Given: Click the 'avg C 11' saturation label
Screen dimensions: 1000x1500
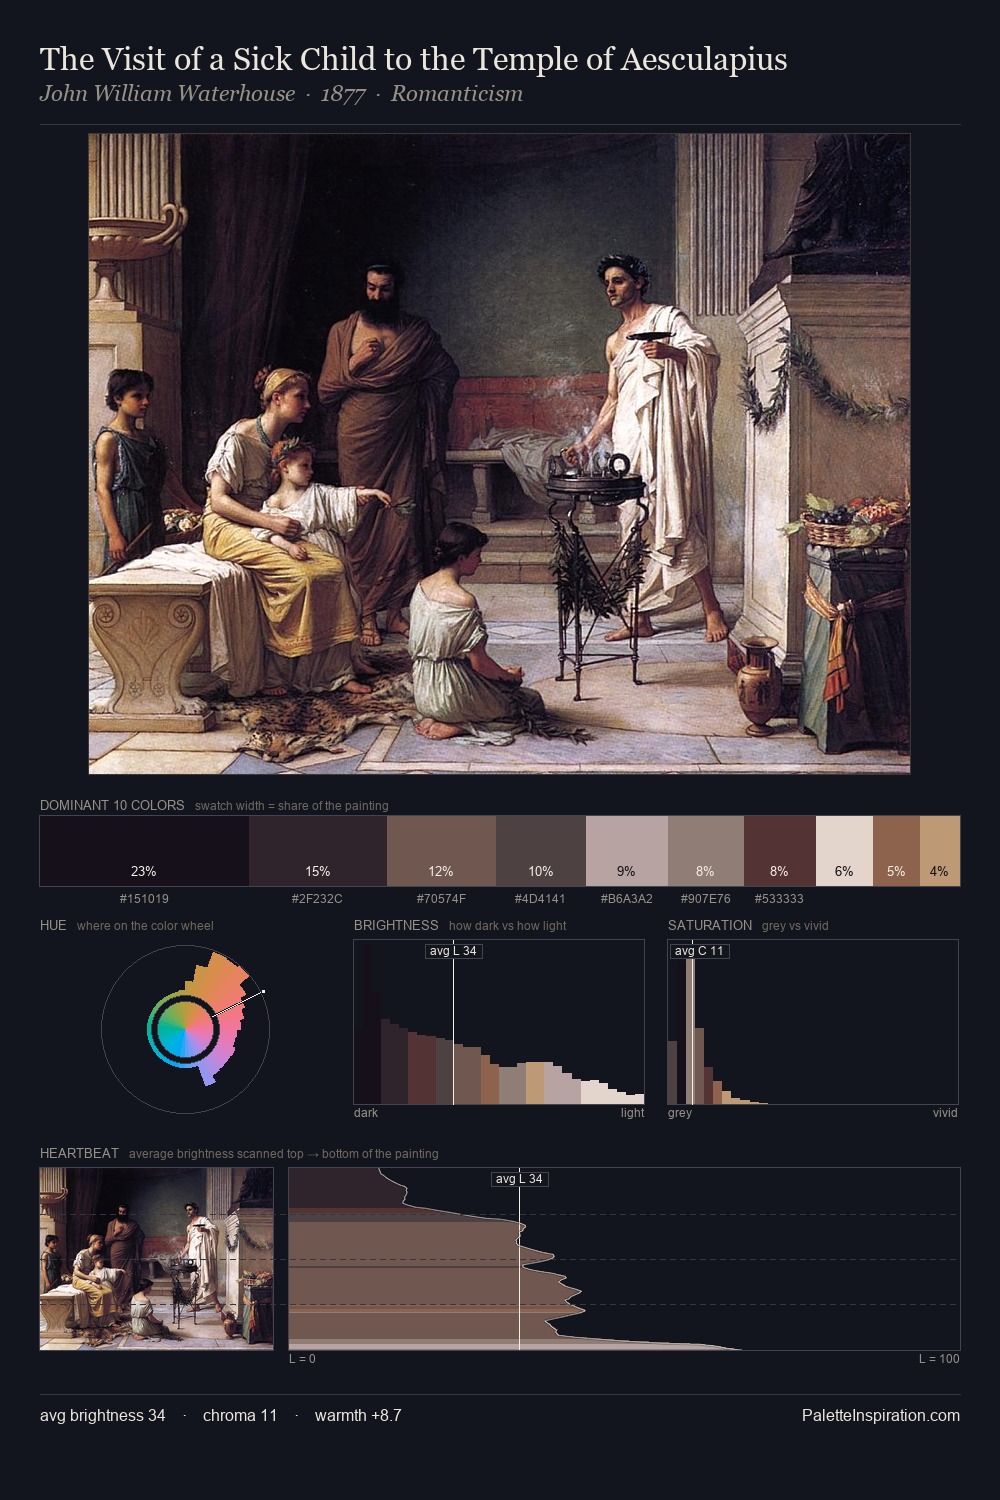Looking at the screenshot, I should (699, 951).
